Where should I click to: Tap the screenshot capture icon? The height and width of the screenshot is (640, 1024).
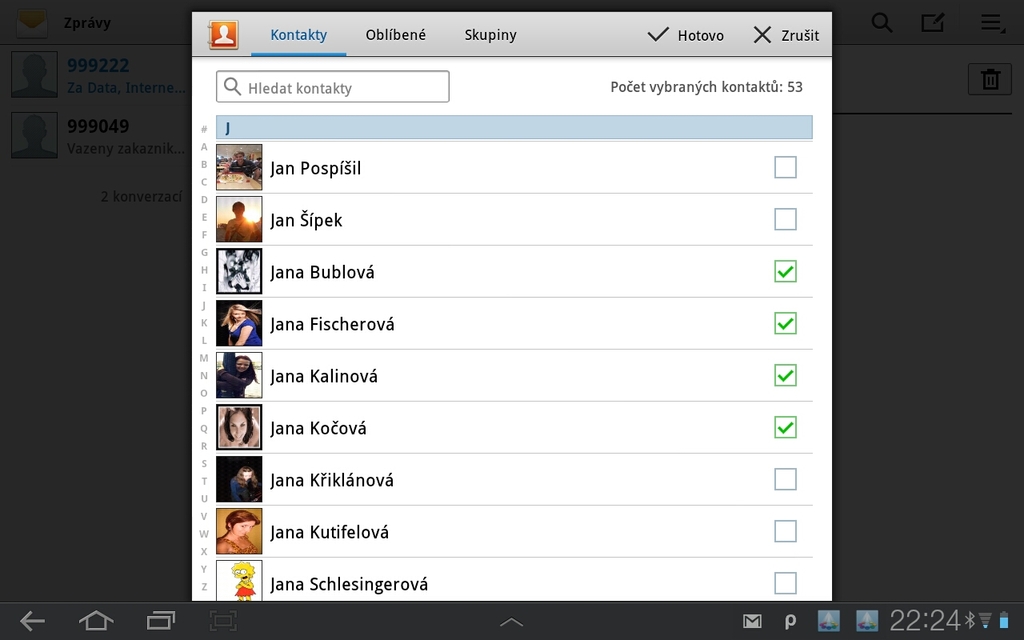(223, 621)
